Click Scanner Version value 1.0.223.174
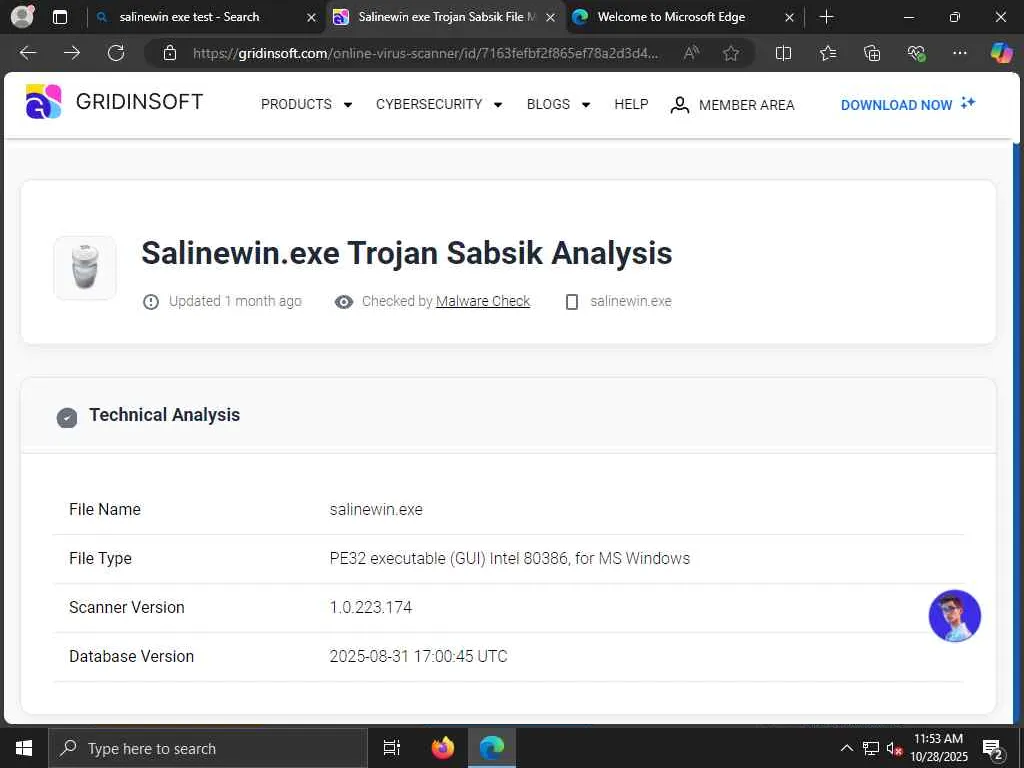Screen dimensions: 1024x768 (371, 607)
